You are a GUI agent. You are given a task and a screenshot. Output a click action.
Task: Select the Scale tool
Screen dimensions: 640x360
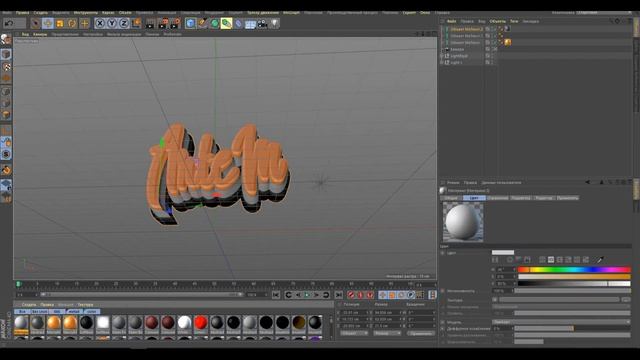coord(60,23)
